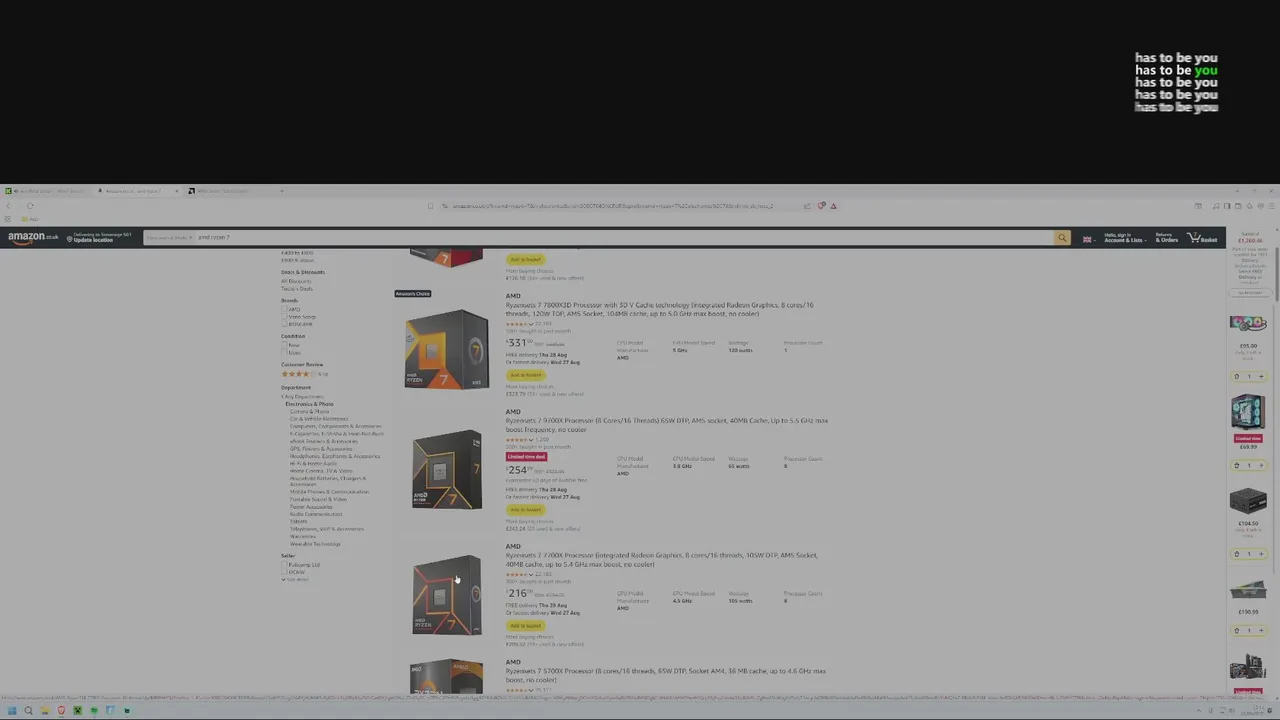This screenshot has width=1280, height=720.
Task: Add the £216 Ryzen 7700X to basket
Action: click(x=525, y=626)
